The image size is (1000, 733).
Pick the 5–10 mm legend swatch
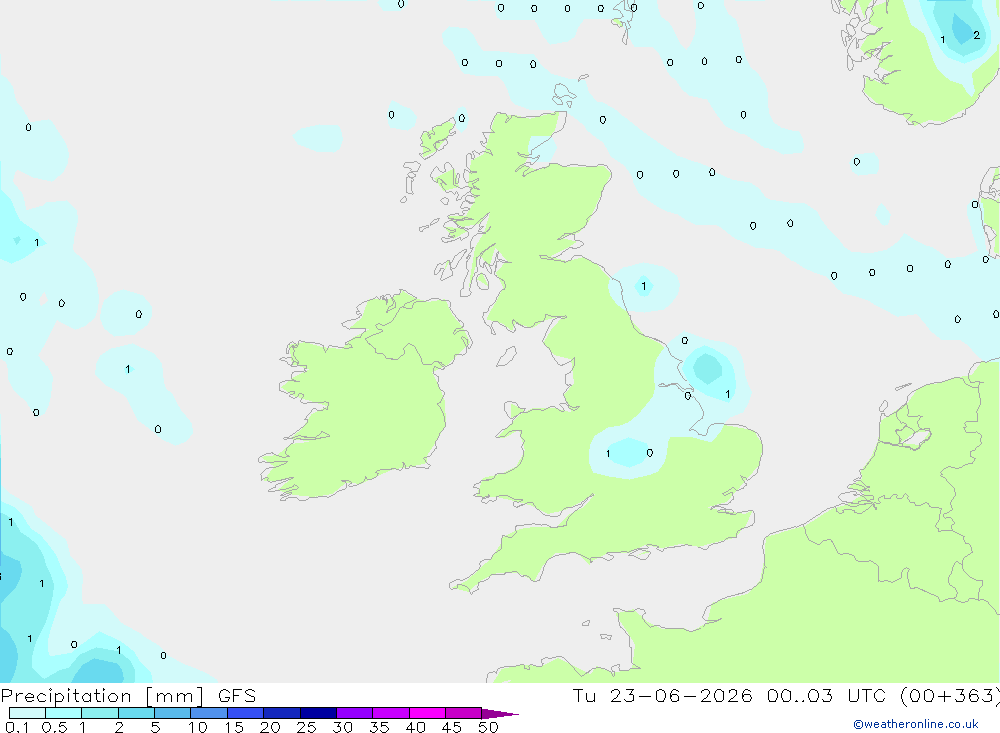point(173,713)
